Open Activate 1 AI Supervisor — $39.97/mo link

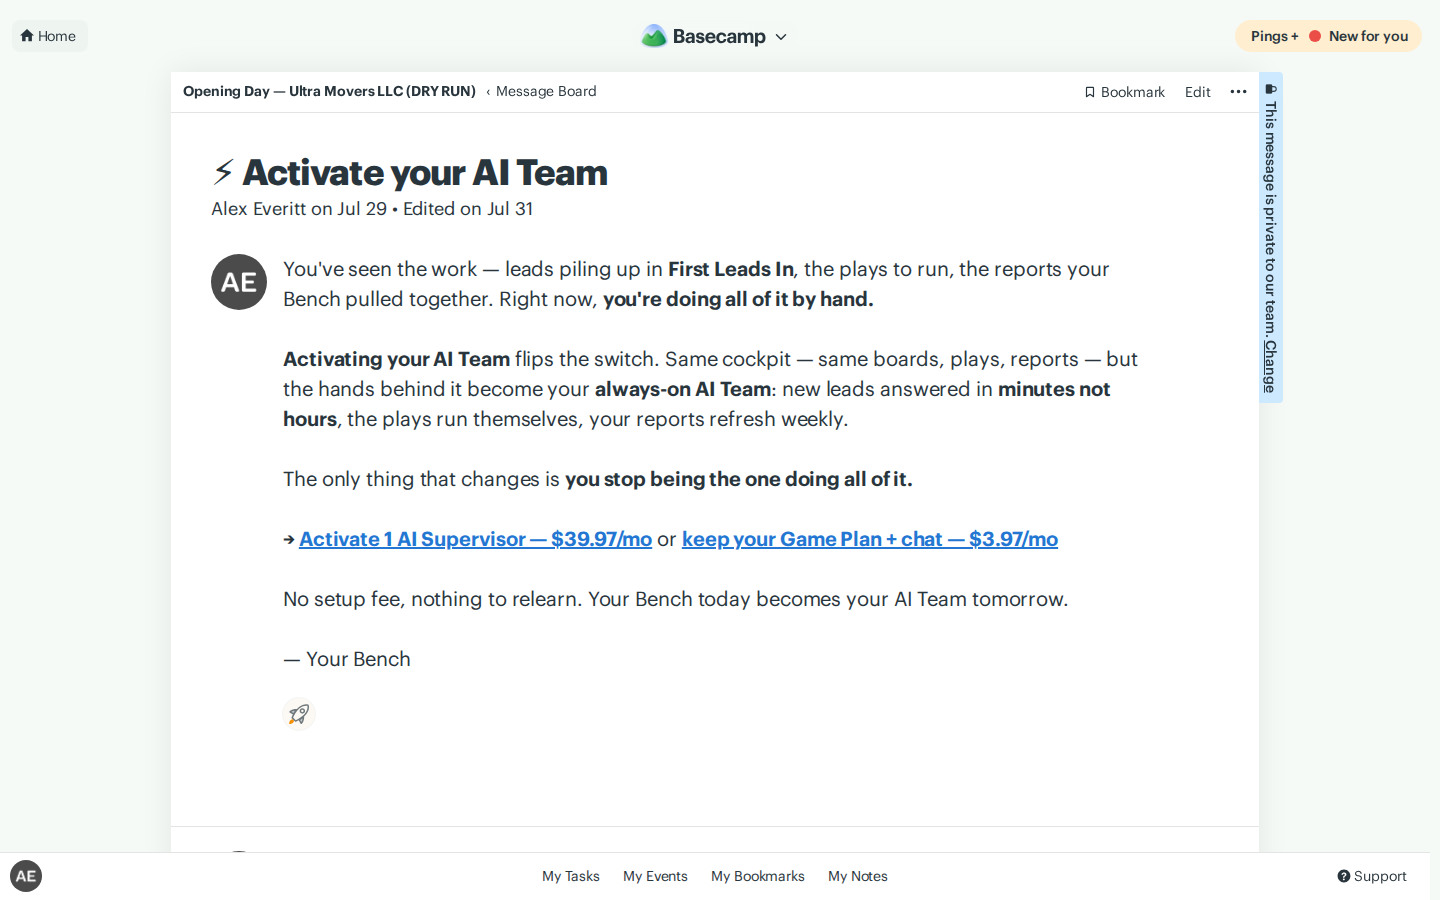point(475,539)
